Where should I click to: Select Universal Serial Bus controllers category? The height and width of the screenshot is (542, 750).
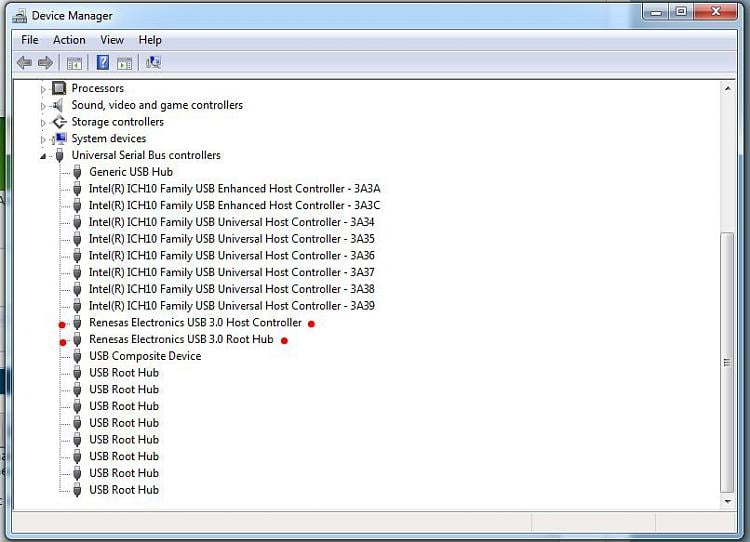click(x=146, y=155)
